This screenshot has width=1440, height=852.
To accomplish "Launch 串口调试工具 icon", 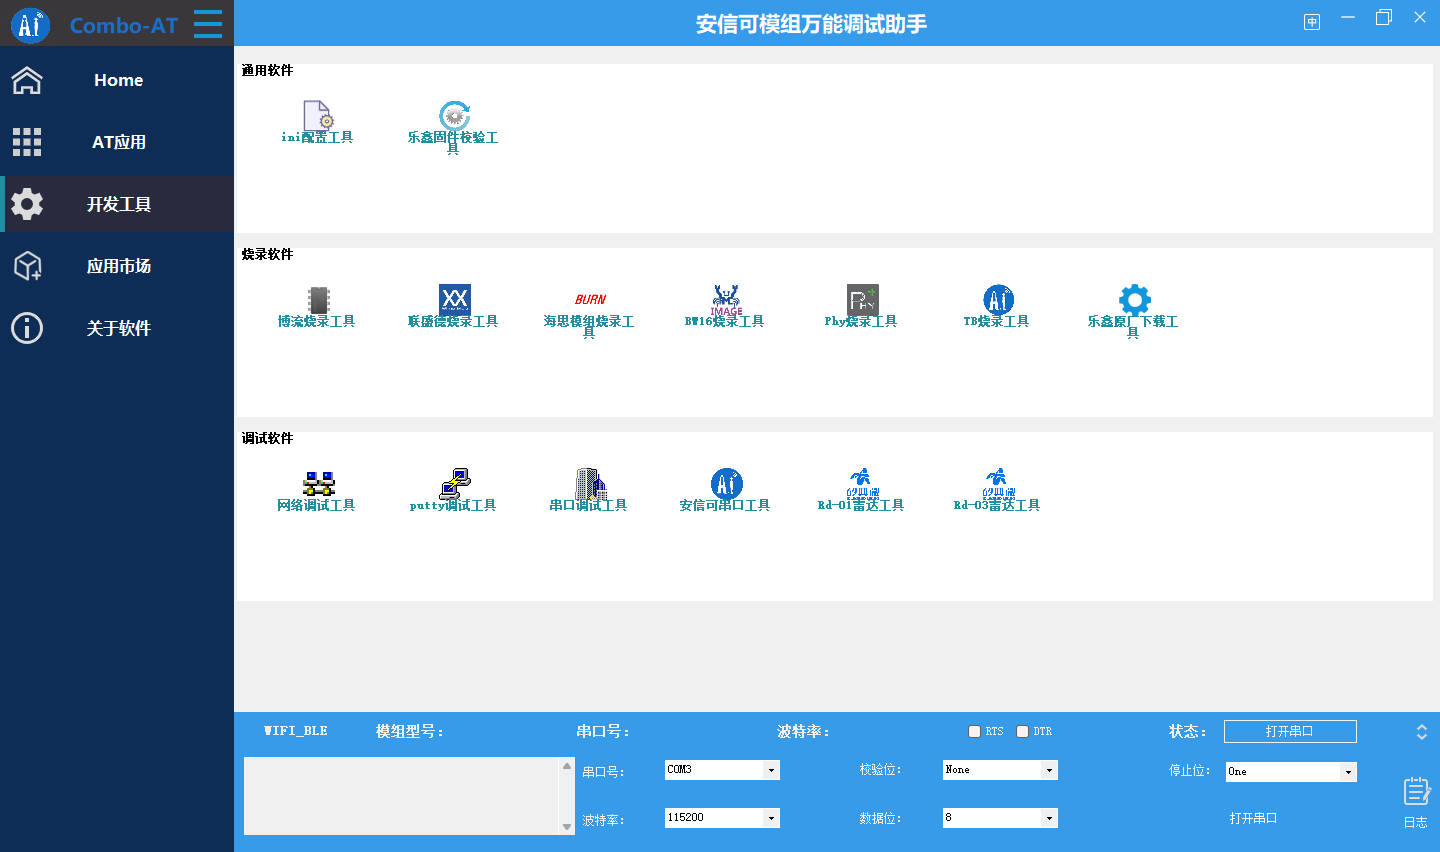I will [590, 484].
